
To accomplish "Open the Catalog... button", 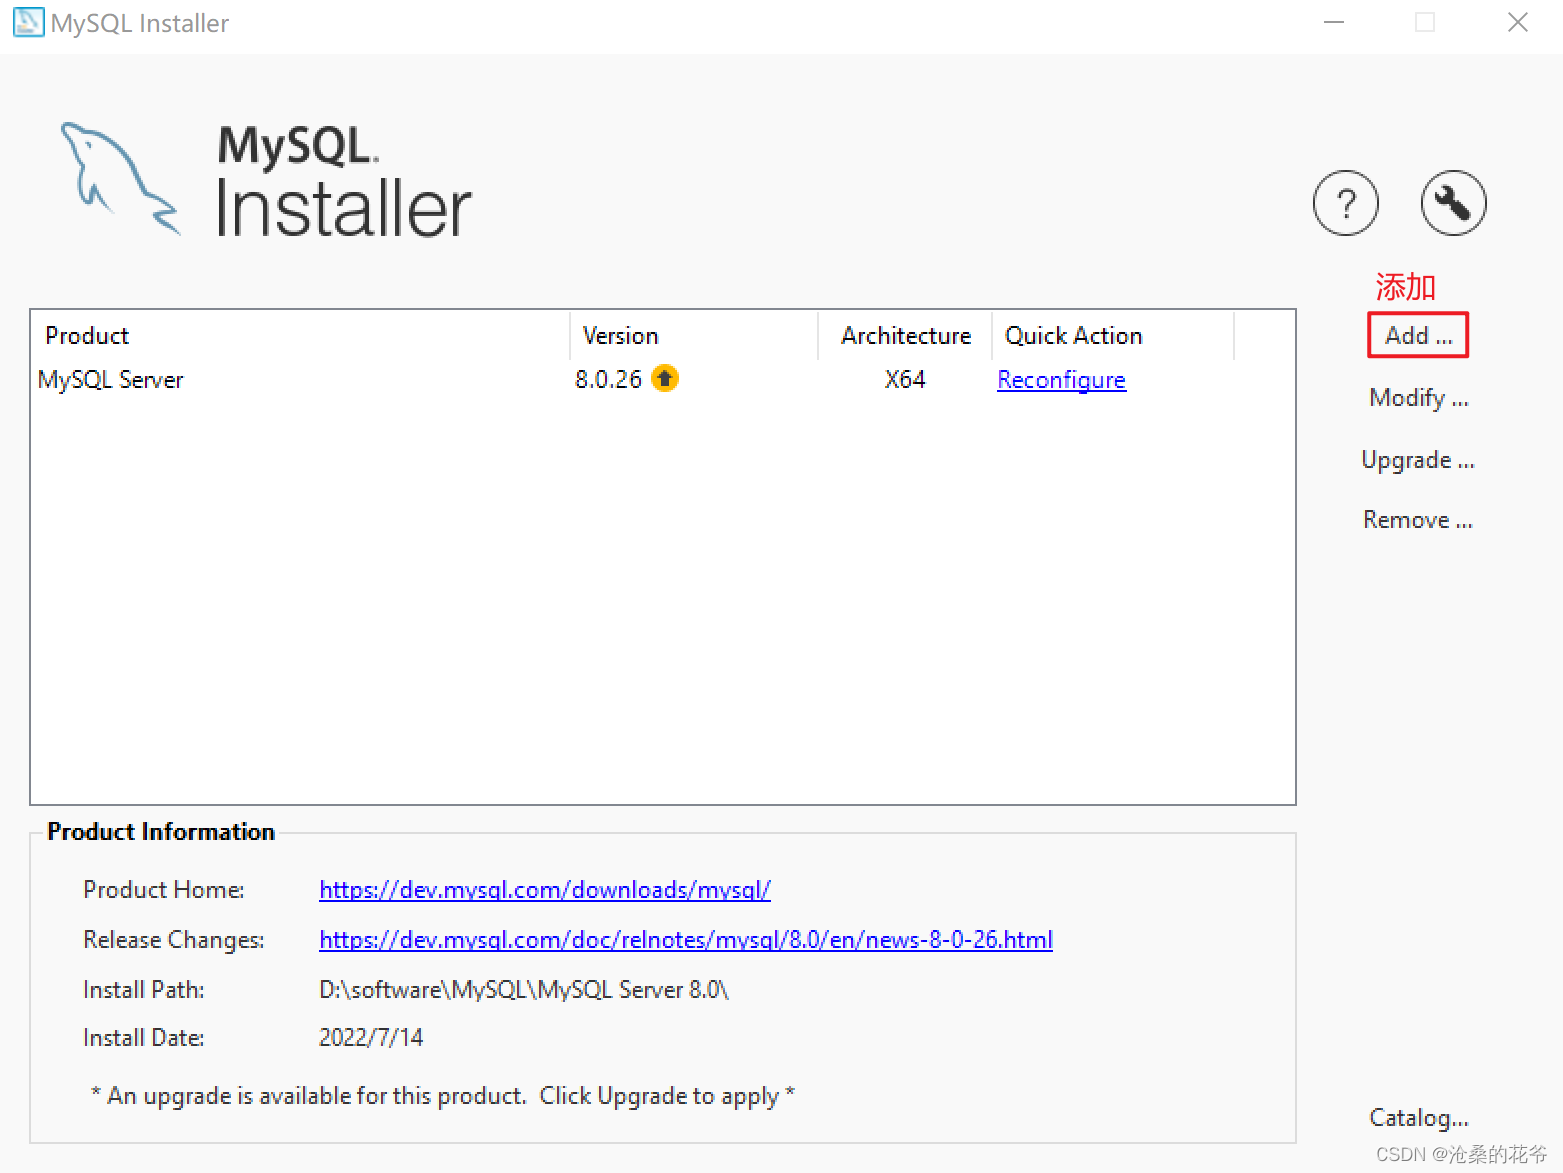I will [1418, 1117].
